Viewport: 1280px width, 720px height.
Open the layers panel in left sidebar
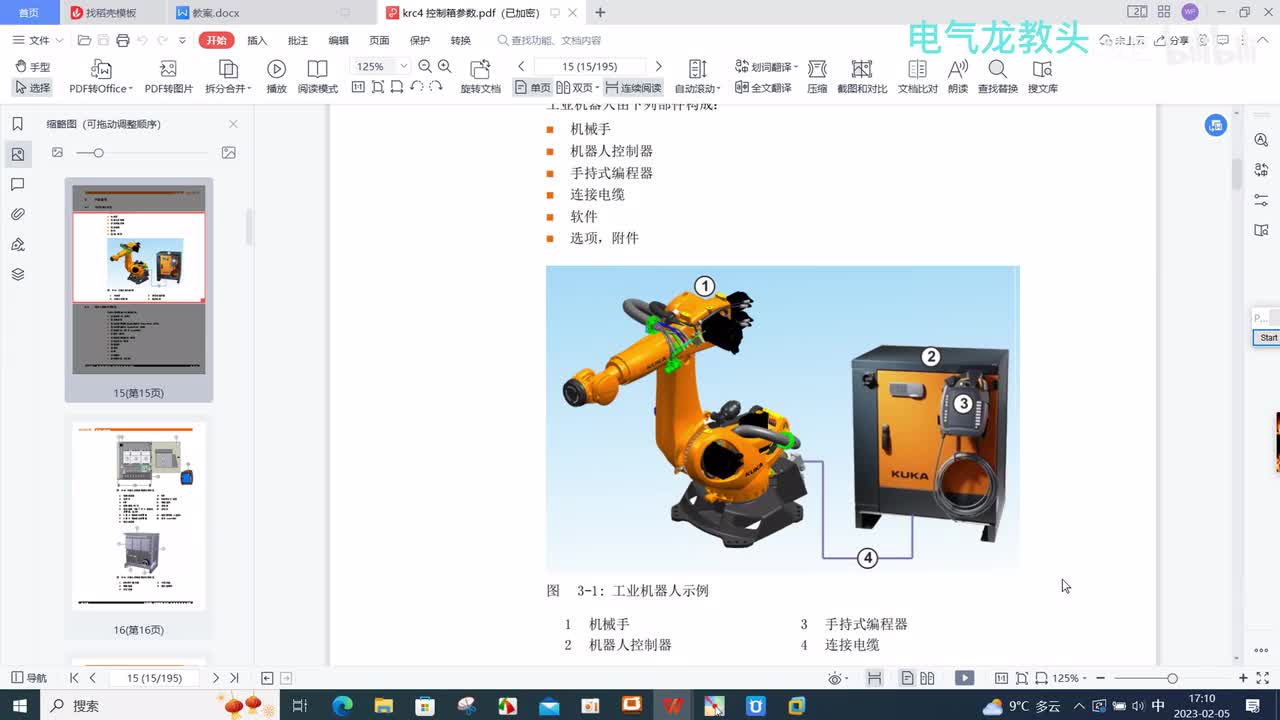[17, 274]
